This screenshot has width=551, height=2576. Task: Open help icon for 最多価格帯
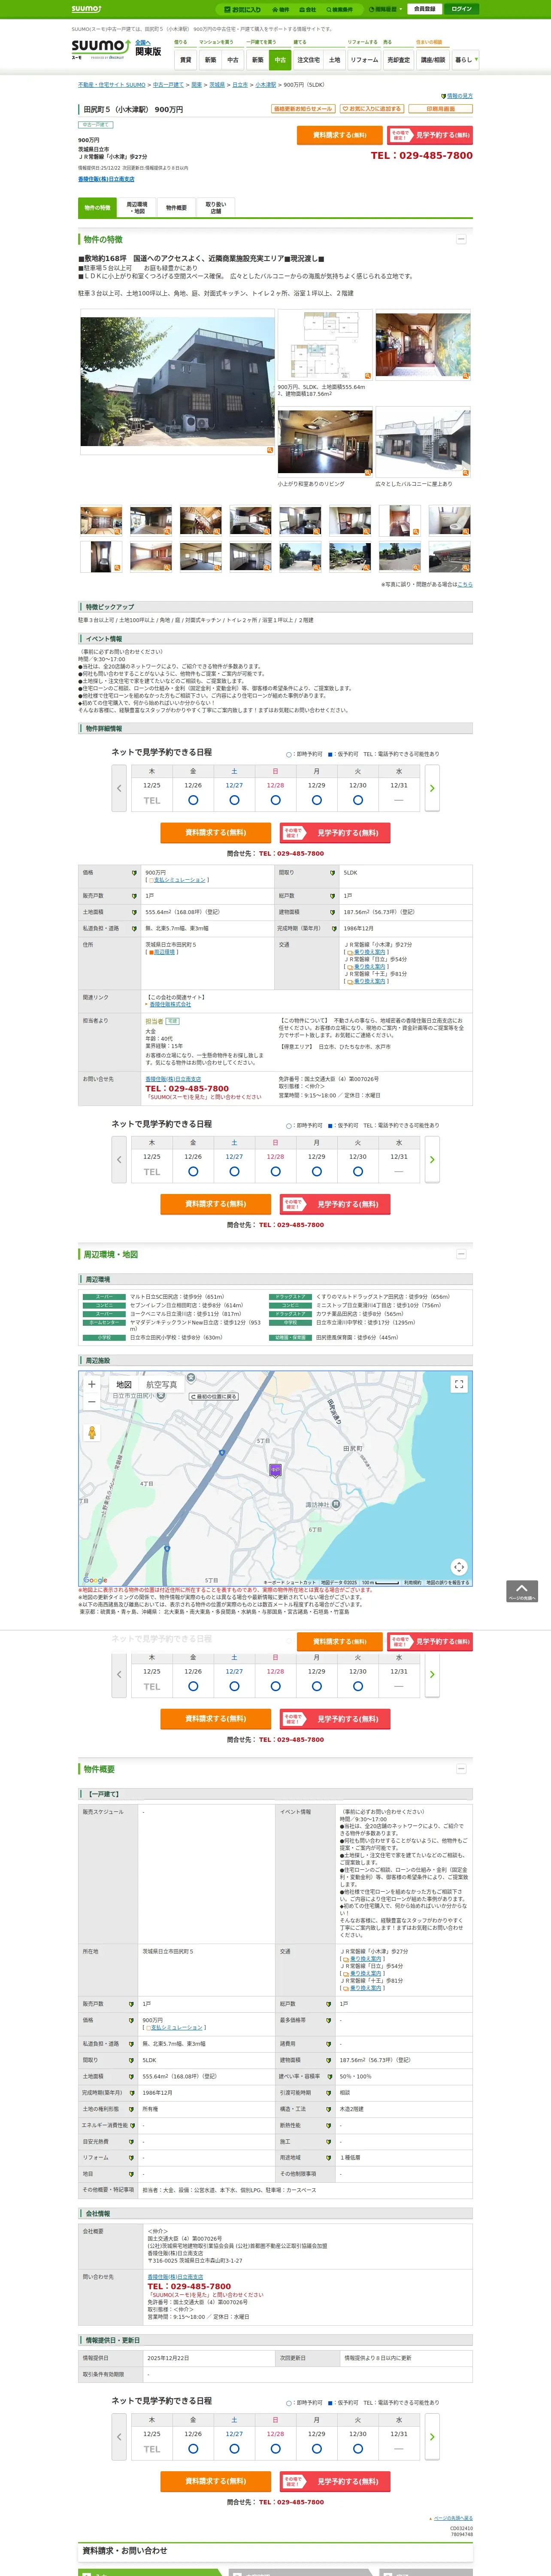[x=329, y=2020]
